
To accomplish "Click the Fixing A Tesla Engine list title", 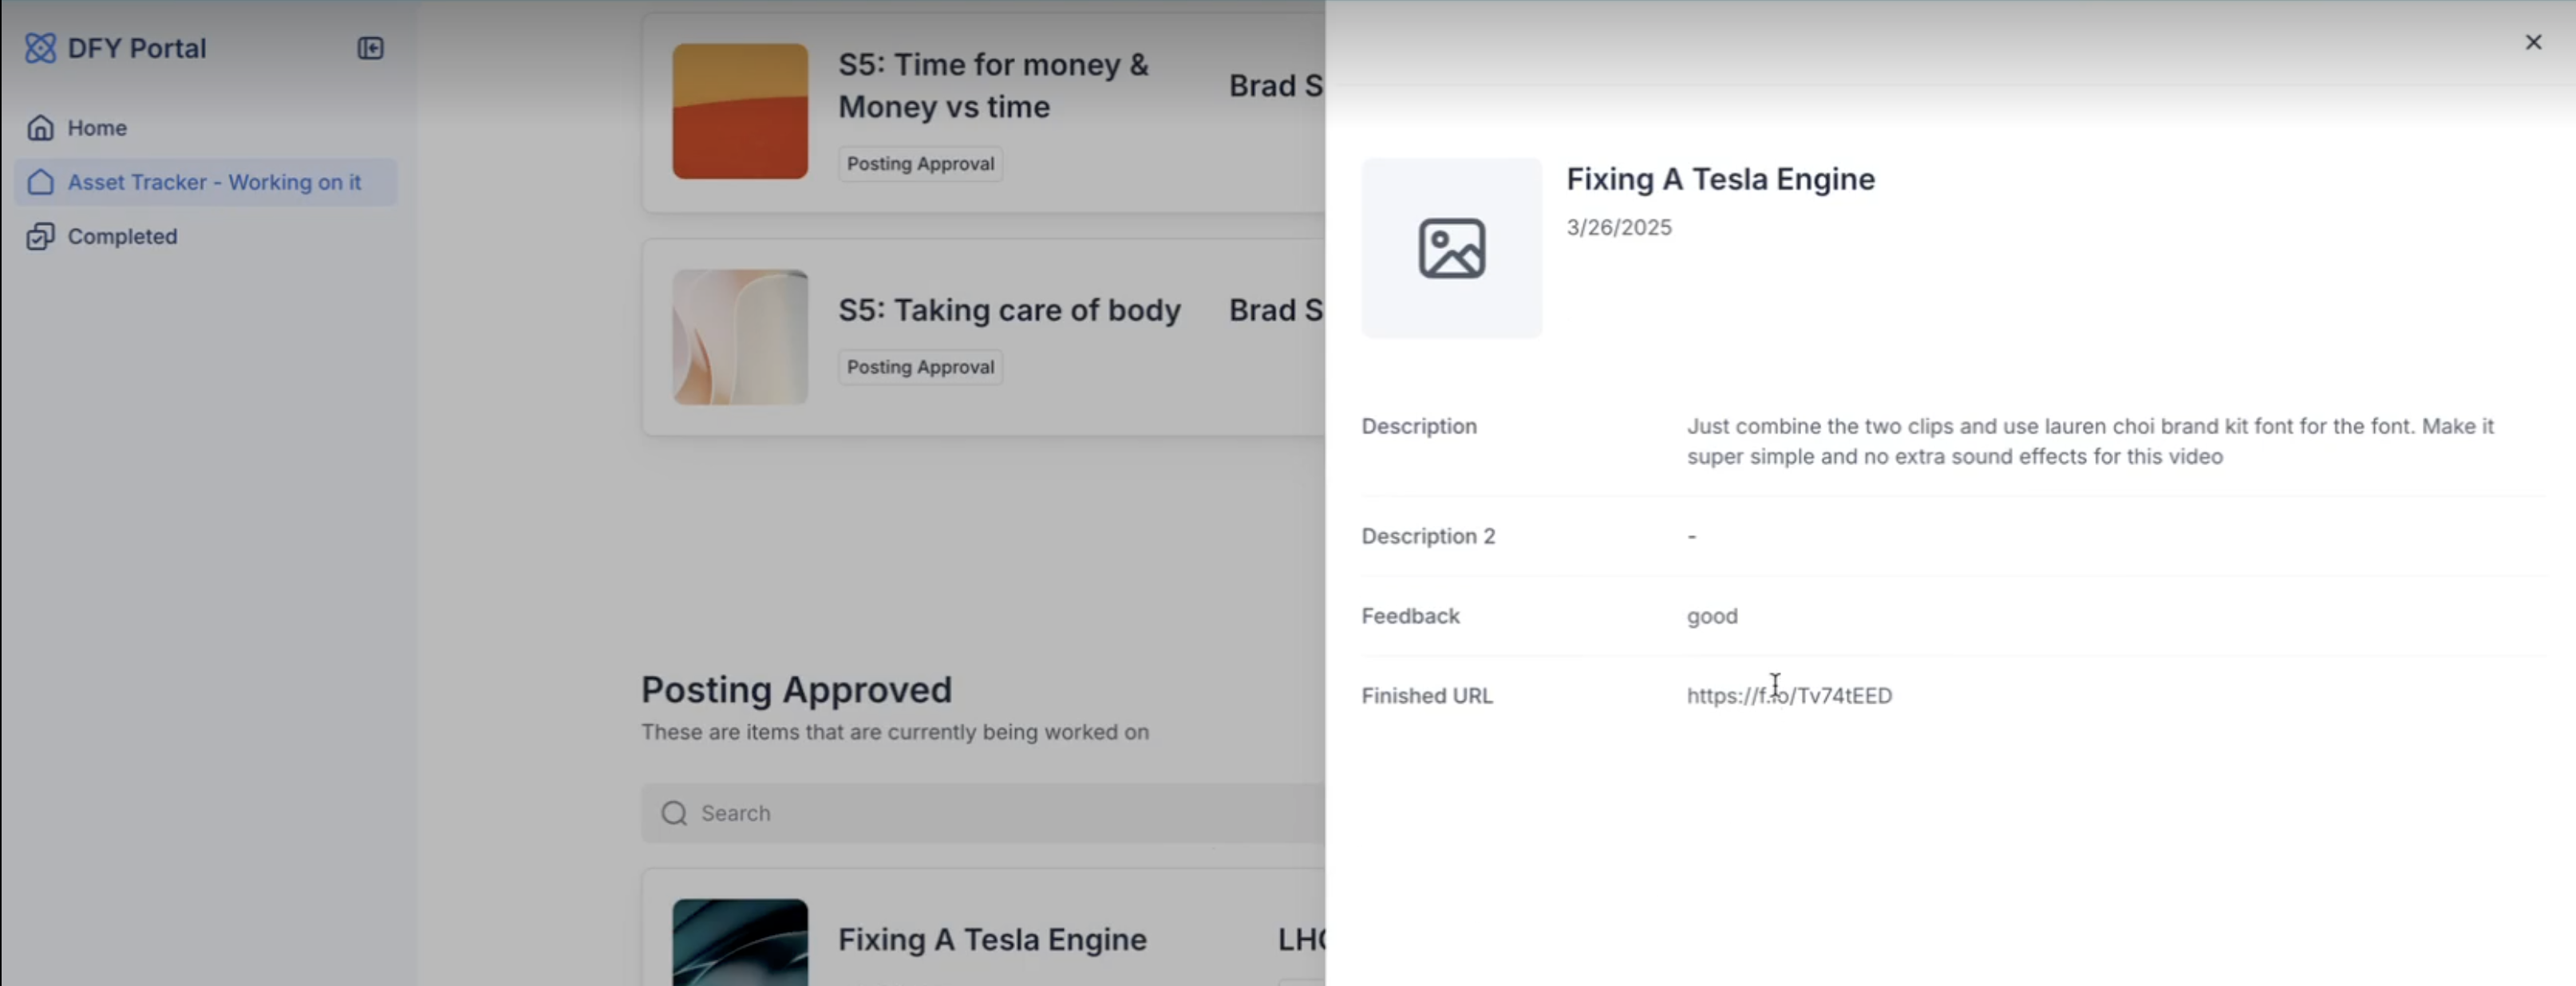I will point(992,939).
